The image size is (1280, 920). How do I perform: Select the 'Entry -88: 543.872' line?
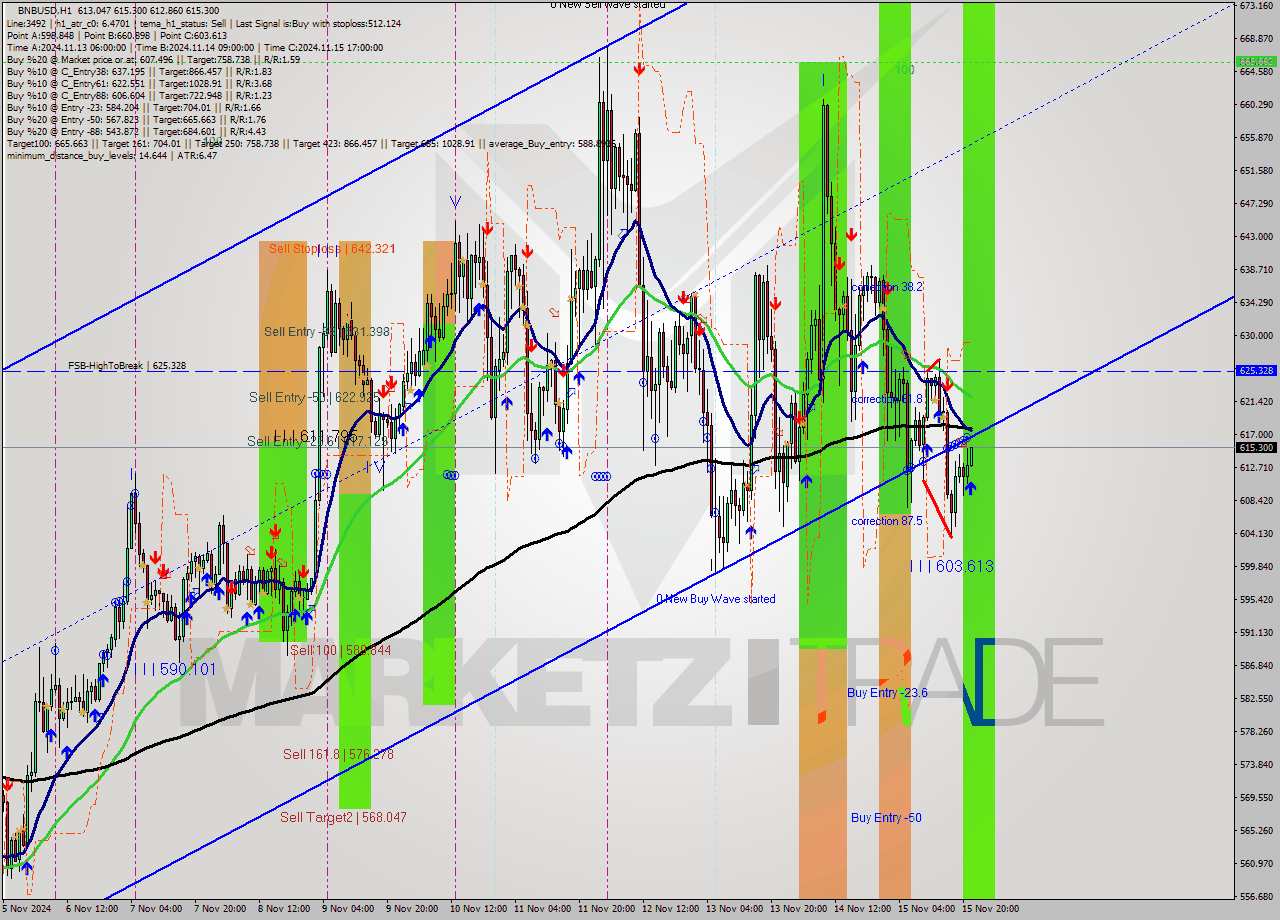136,131
